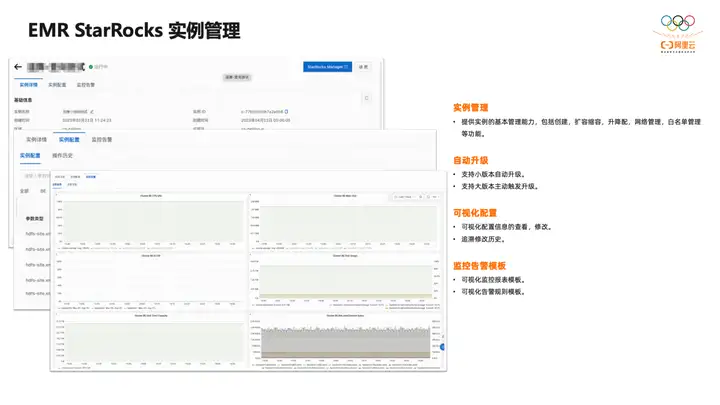Select the 全部 filter option
The width and height of the screenshot is (720, 405).
[x=24, y=191]
